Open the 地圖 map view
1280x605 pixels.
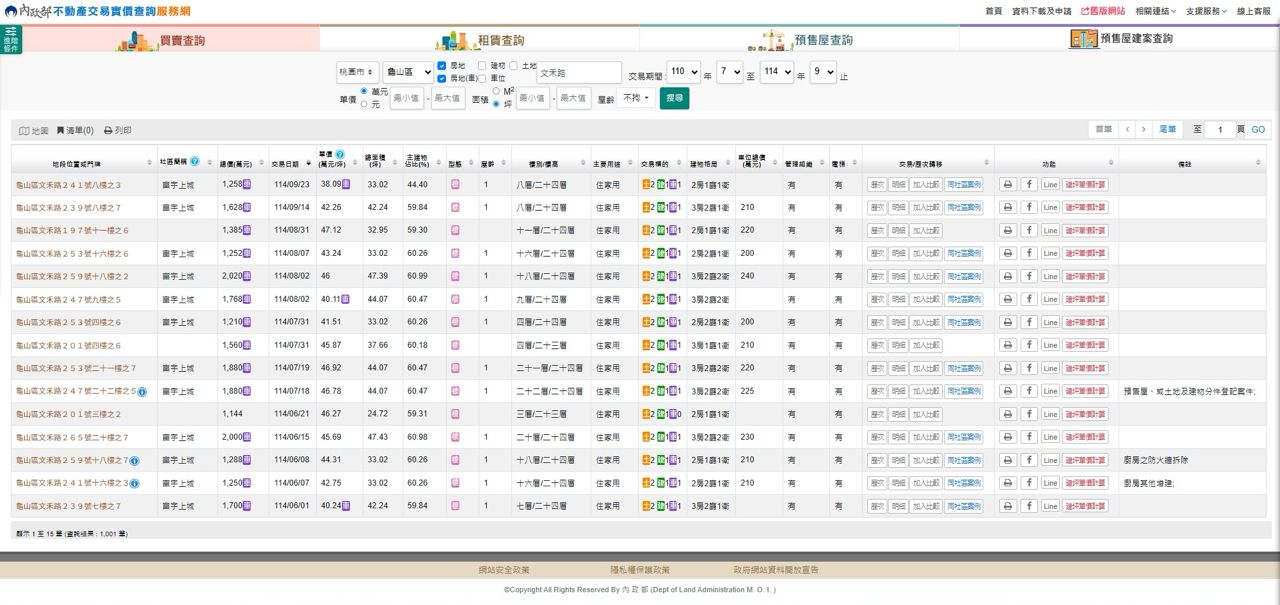tap(33, 131)
